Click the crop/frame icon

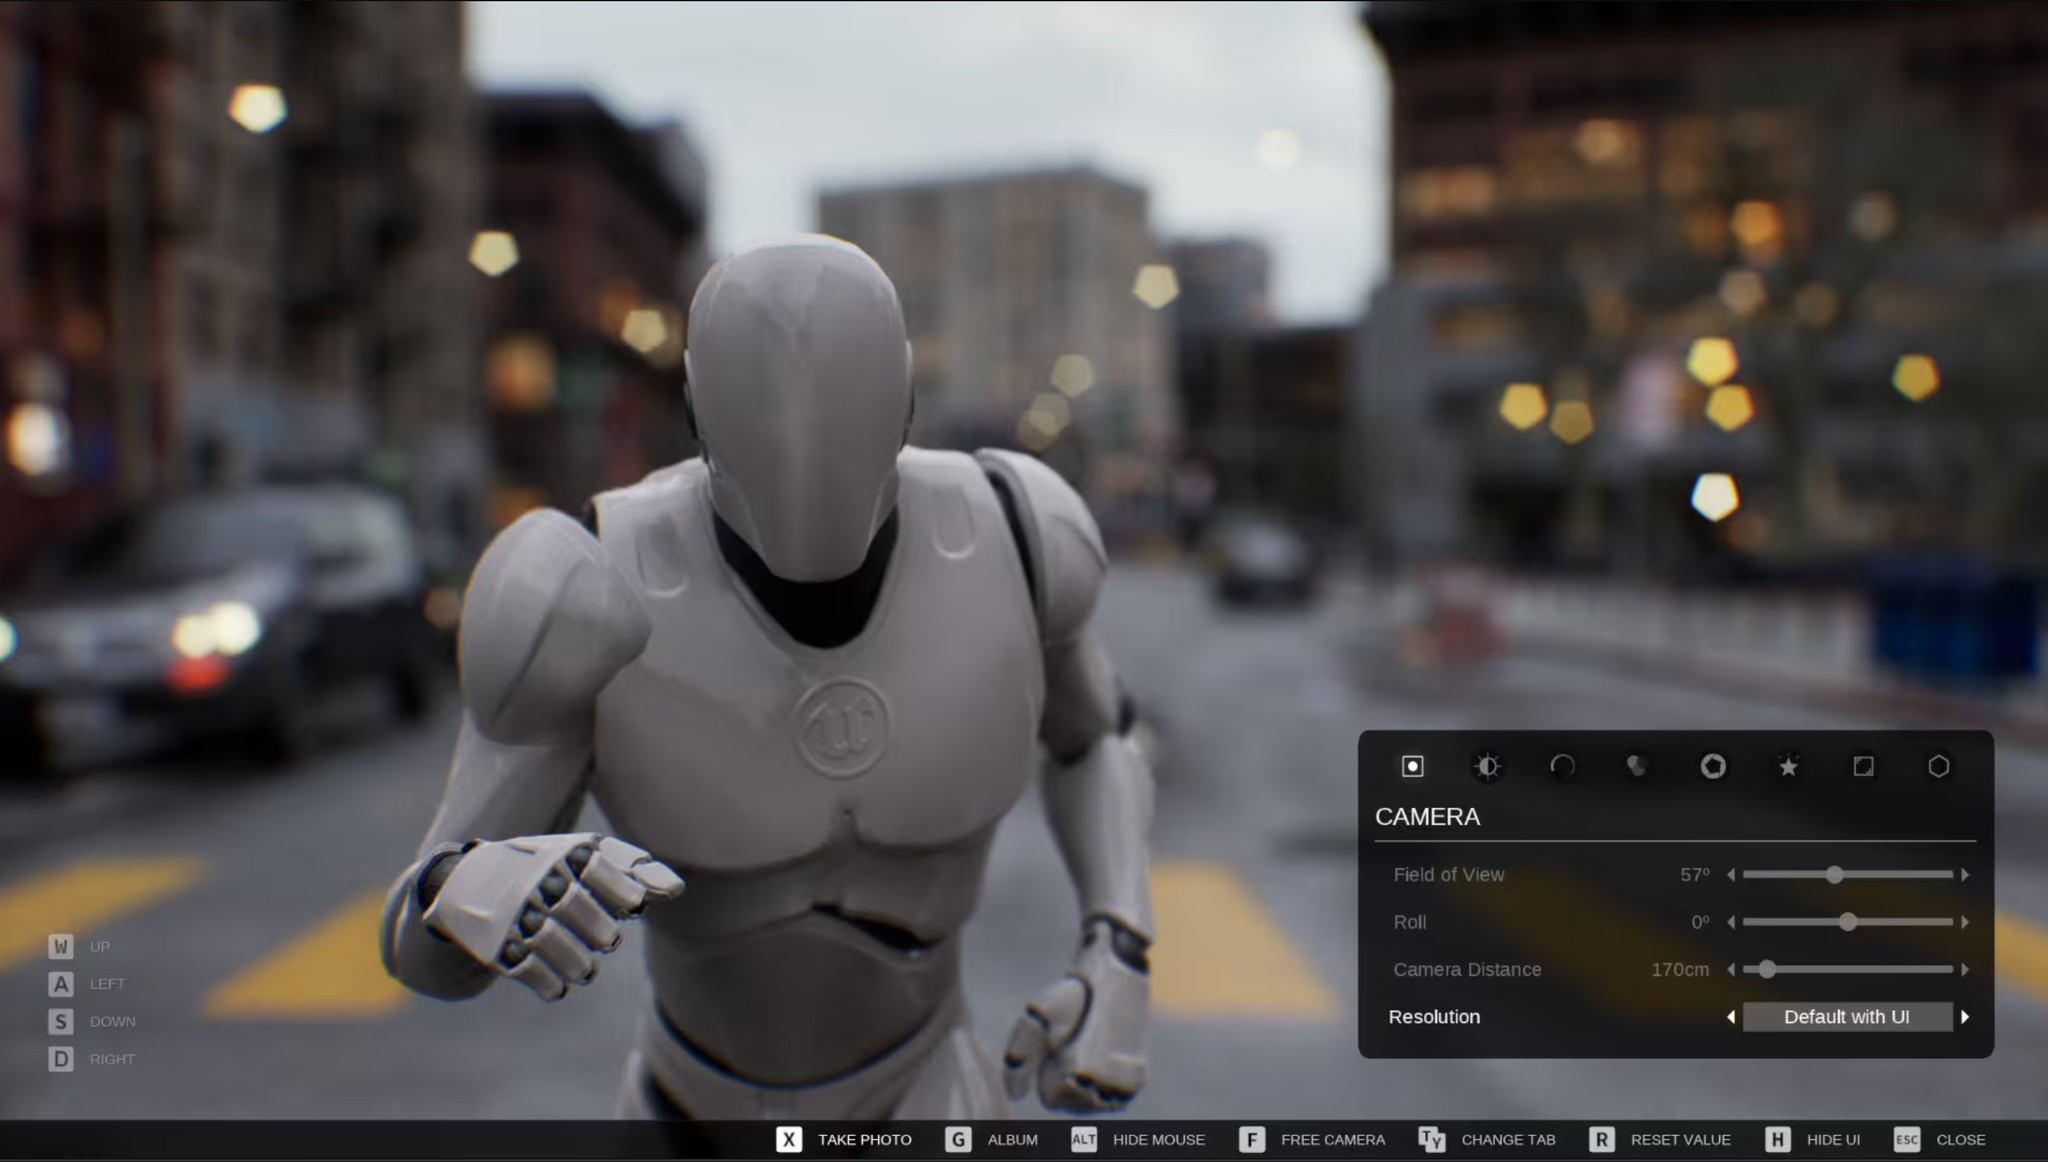1864,765
